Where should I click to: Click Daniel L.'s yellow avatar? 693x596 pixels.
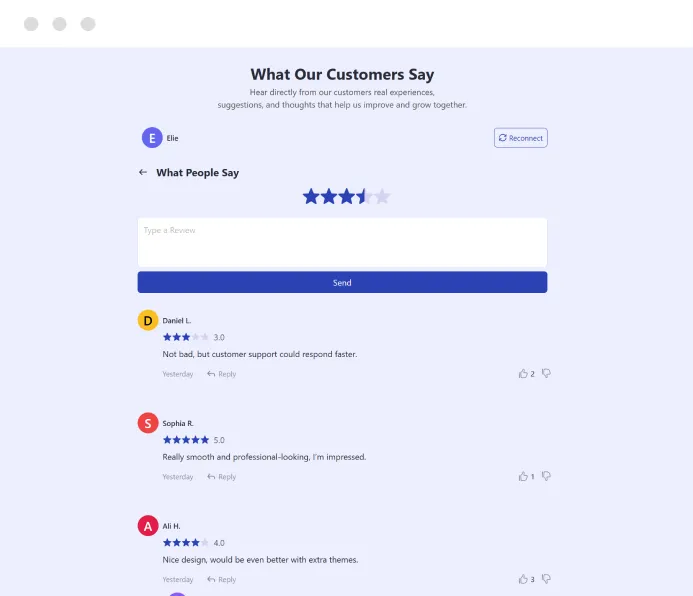coord(148,321)
